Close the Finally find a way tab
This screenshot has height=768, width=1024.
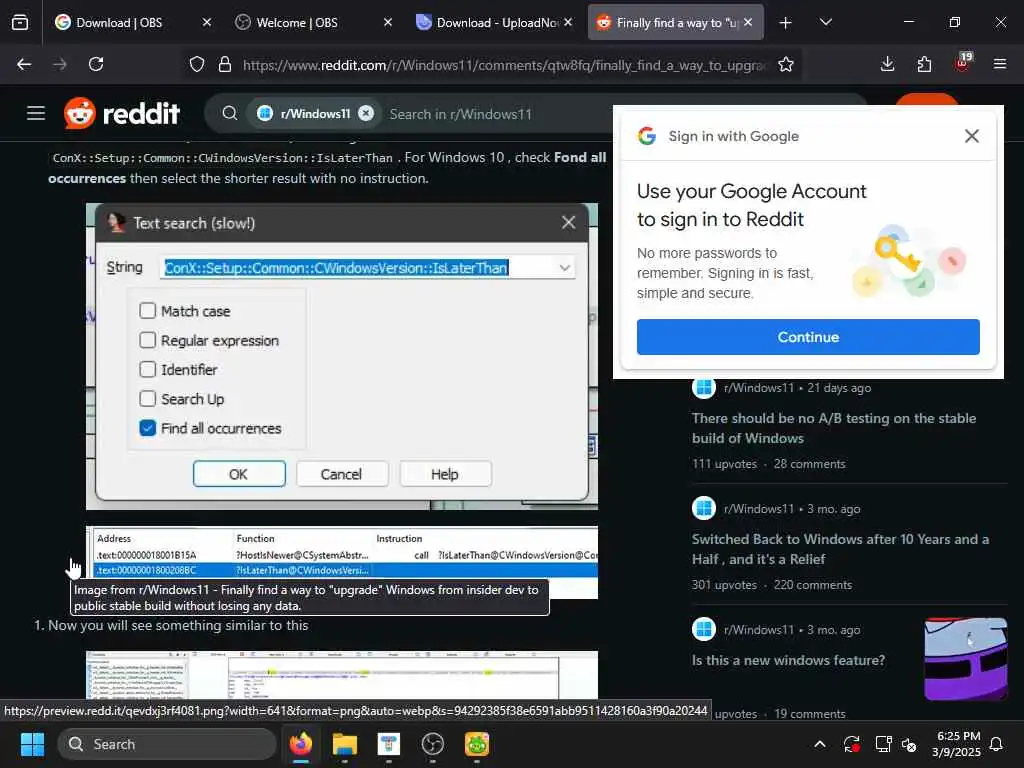point(748,22)
